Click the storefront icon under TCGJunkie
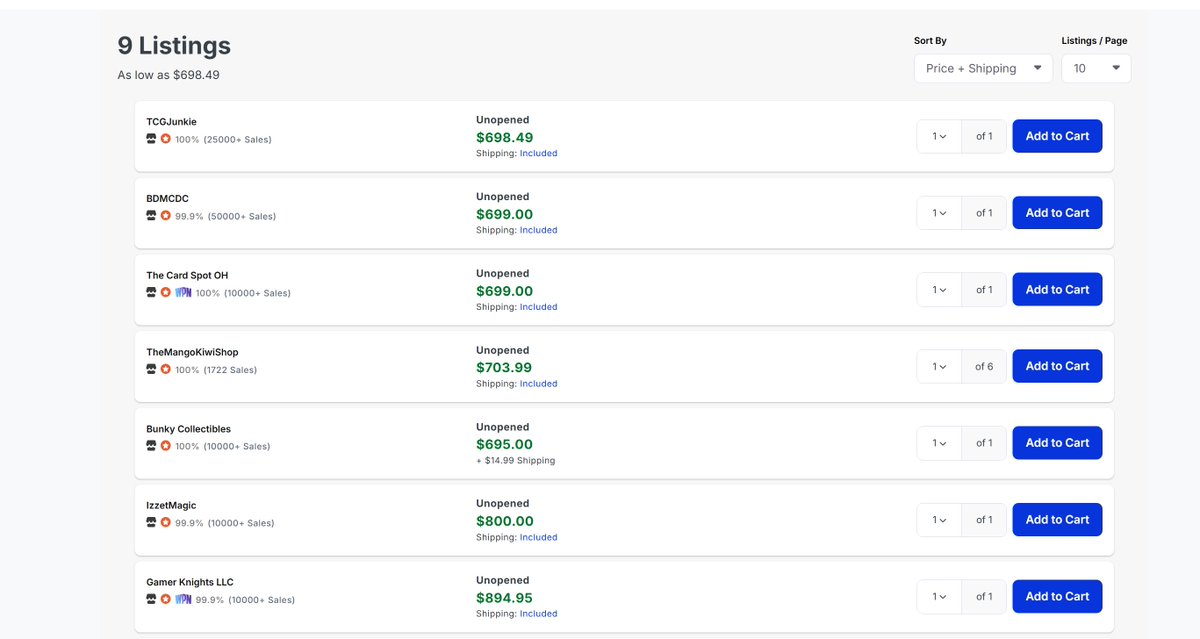1200x639 pixels. pos(151,139)
